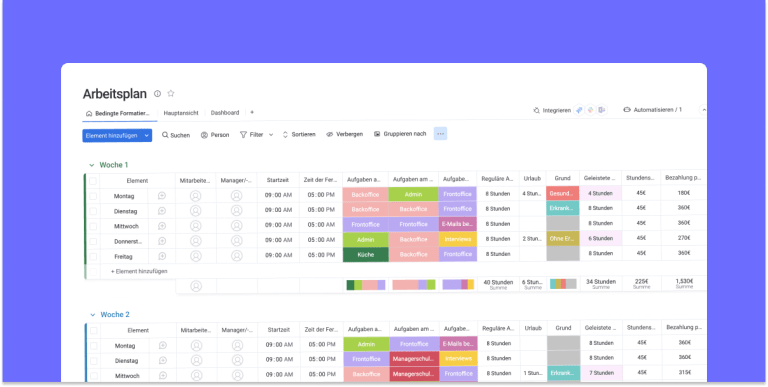Check the Woche 1 Freitag row checkbox
The height and width of the screenshot is (387, 768).
tap(93, 256)
